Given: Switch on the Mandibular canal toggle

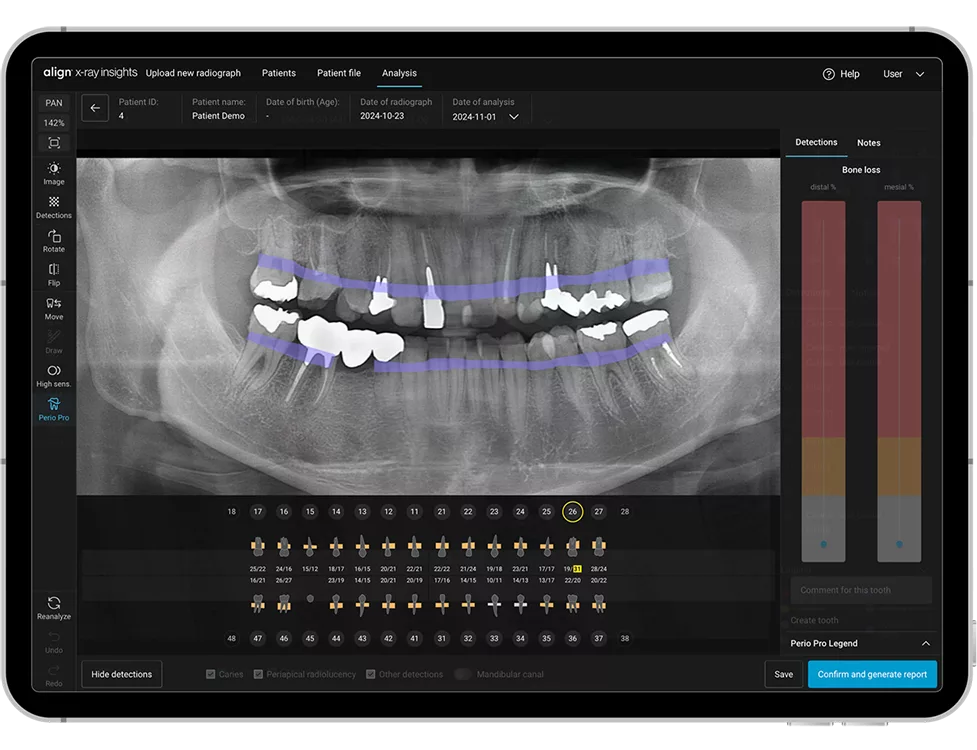Looking at the screenshot, I should (x=462, y=675).
